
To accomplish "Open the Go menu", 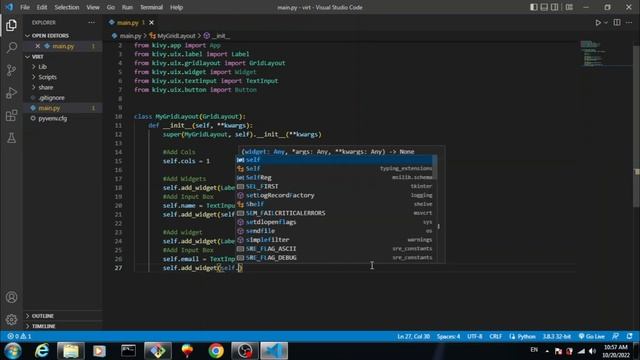I will pyautogui.click(x=111, y=7).
